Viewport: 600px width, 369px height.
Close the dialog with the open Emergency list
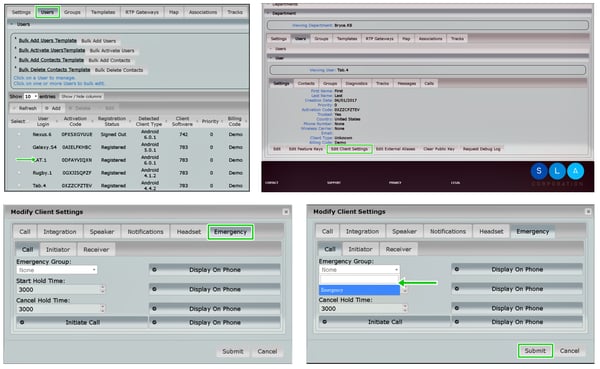pos(589,212)
